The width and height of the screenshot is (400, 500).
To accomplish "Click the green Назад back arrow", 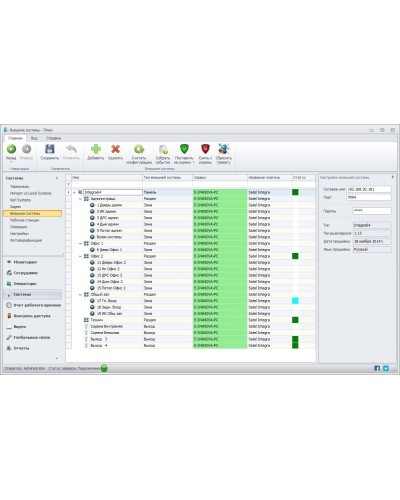I will click(x=11, y=149).
